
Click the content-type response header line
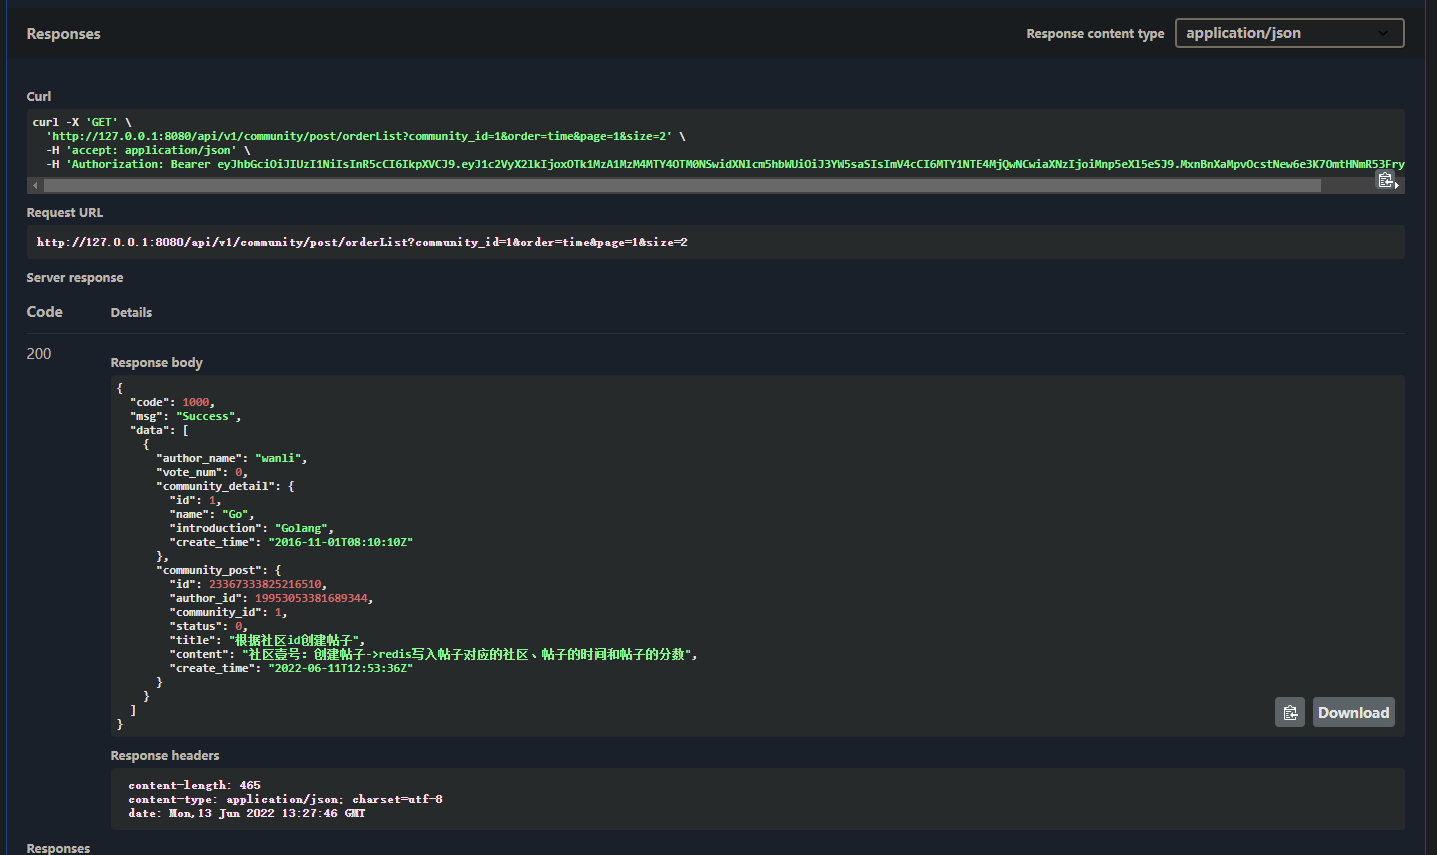point(285,799)
